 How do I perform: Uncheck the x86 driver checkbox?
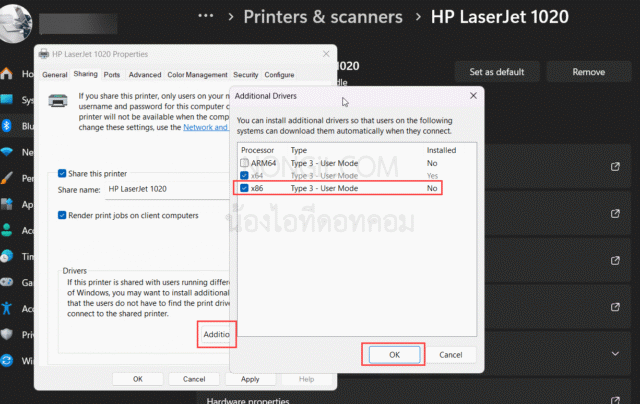point(244,188)
